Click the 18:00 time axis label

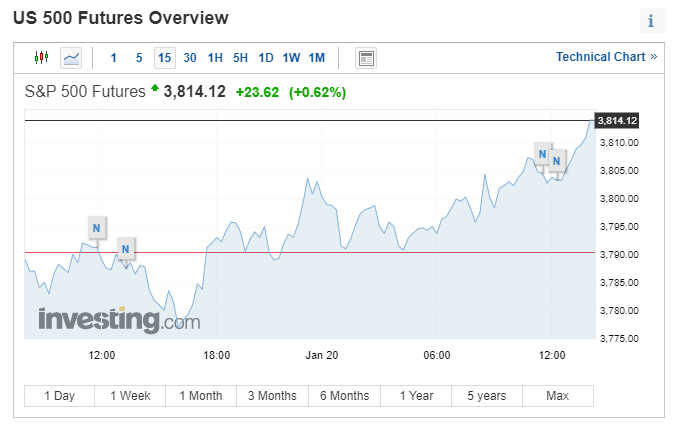click(217, 355)
